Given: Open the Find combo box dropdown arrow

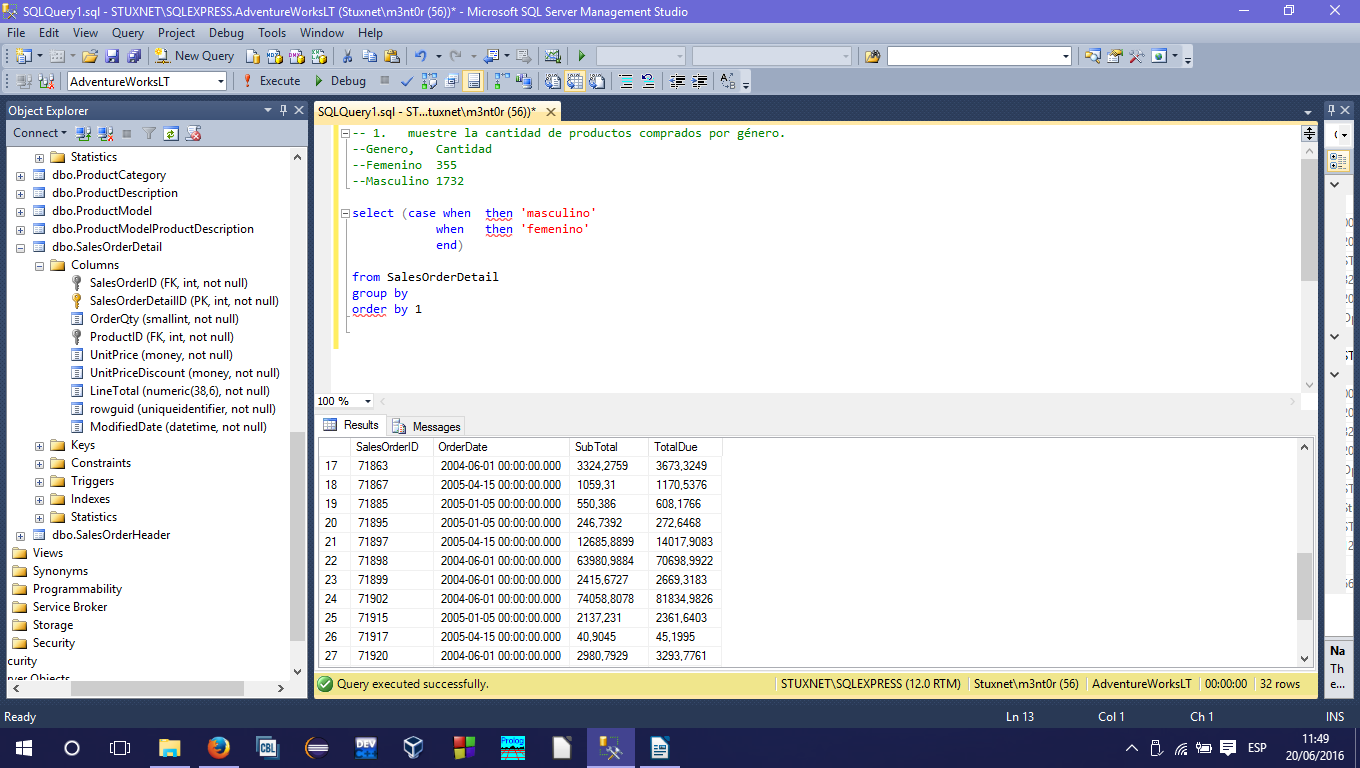Looking at the screenshot, I should pyautogui.click(x=1068, y=56).
